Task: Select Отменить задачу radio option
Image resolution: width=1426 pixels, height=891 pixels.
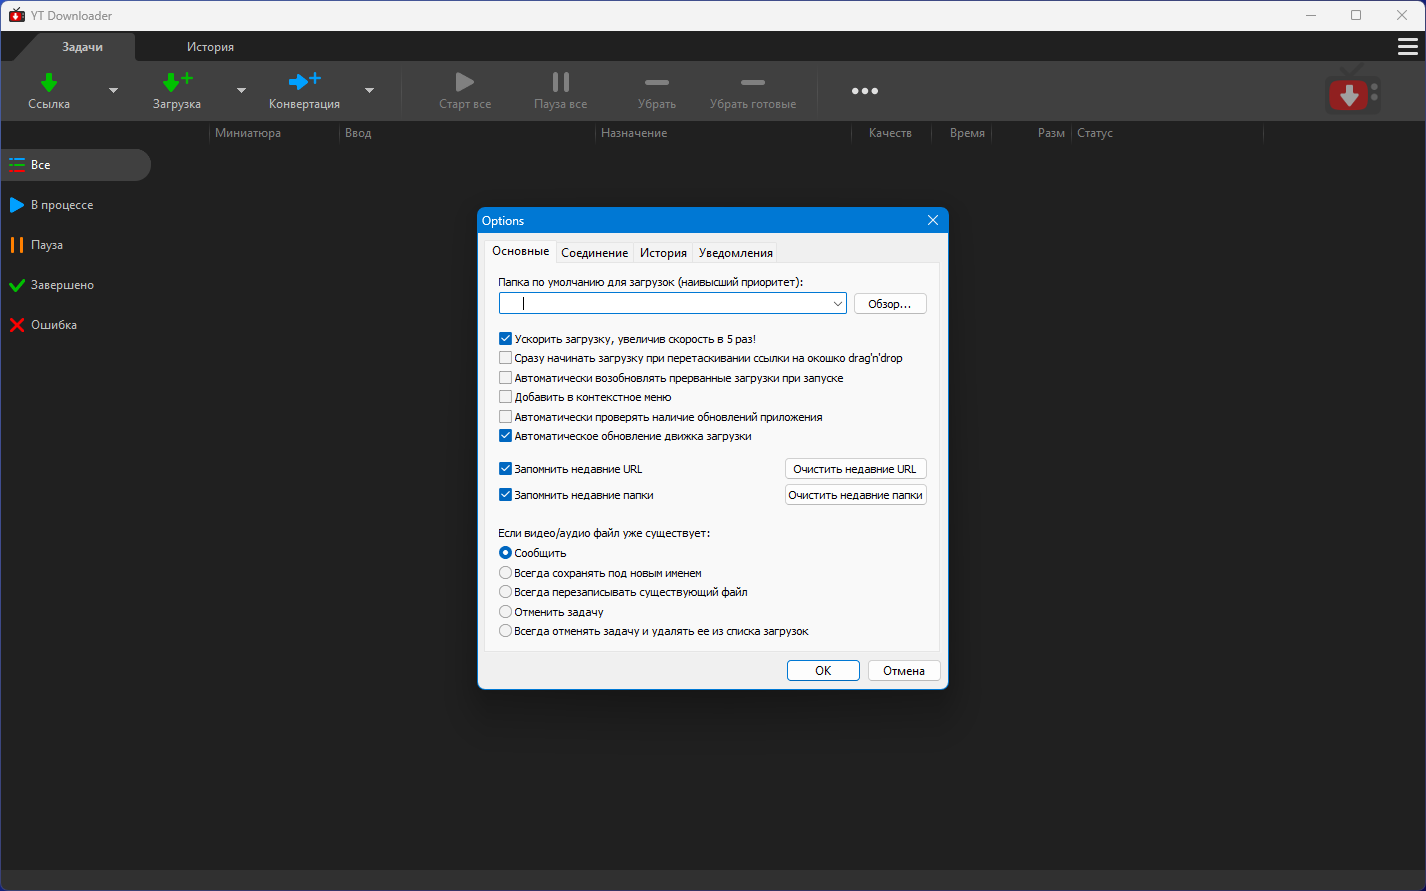Action: pyautogui.click(x=505, y=612)
